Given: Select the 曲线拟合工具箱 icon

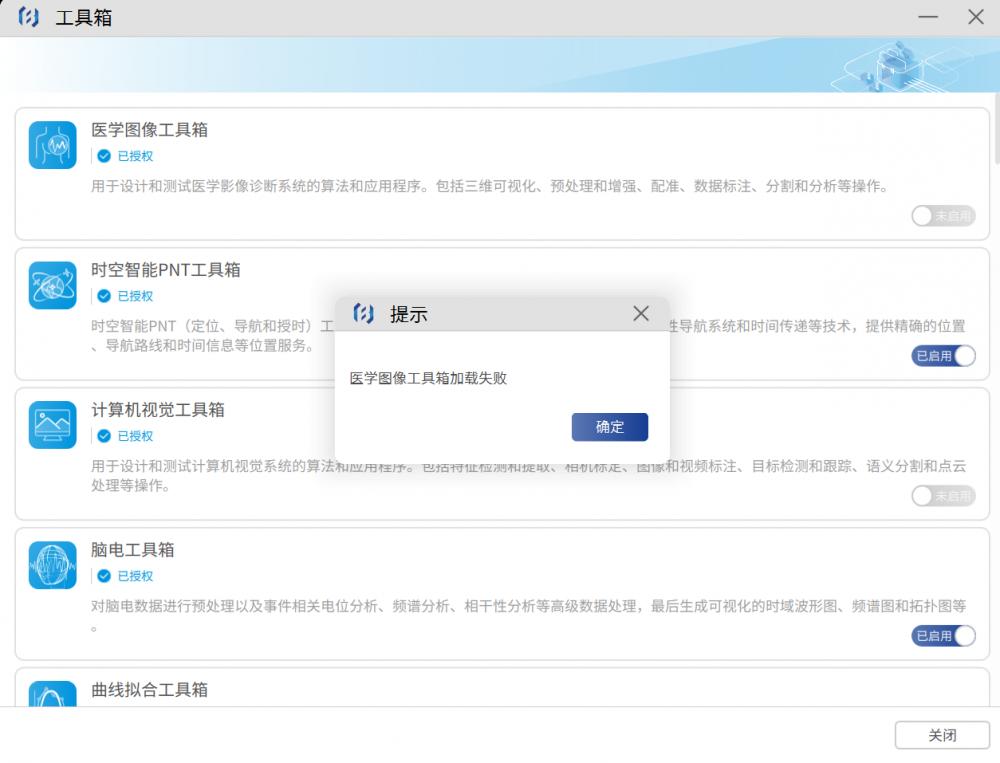Looking at the screenshot, I should click(52, 694).
